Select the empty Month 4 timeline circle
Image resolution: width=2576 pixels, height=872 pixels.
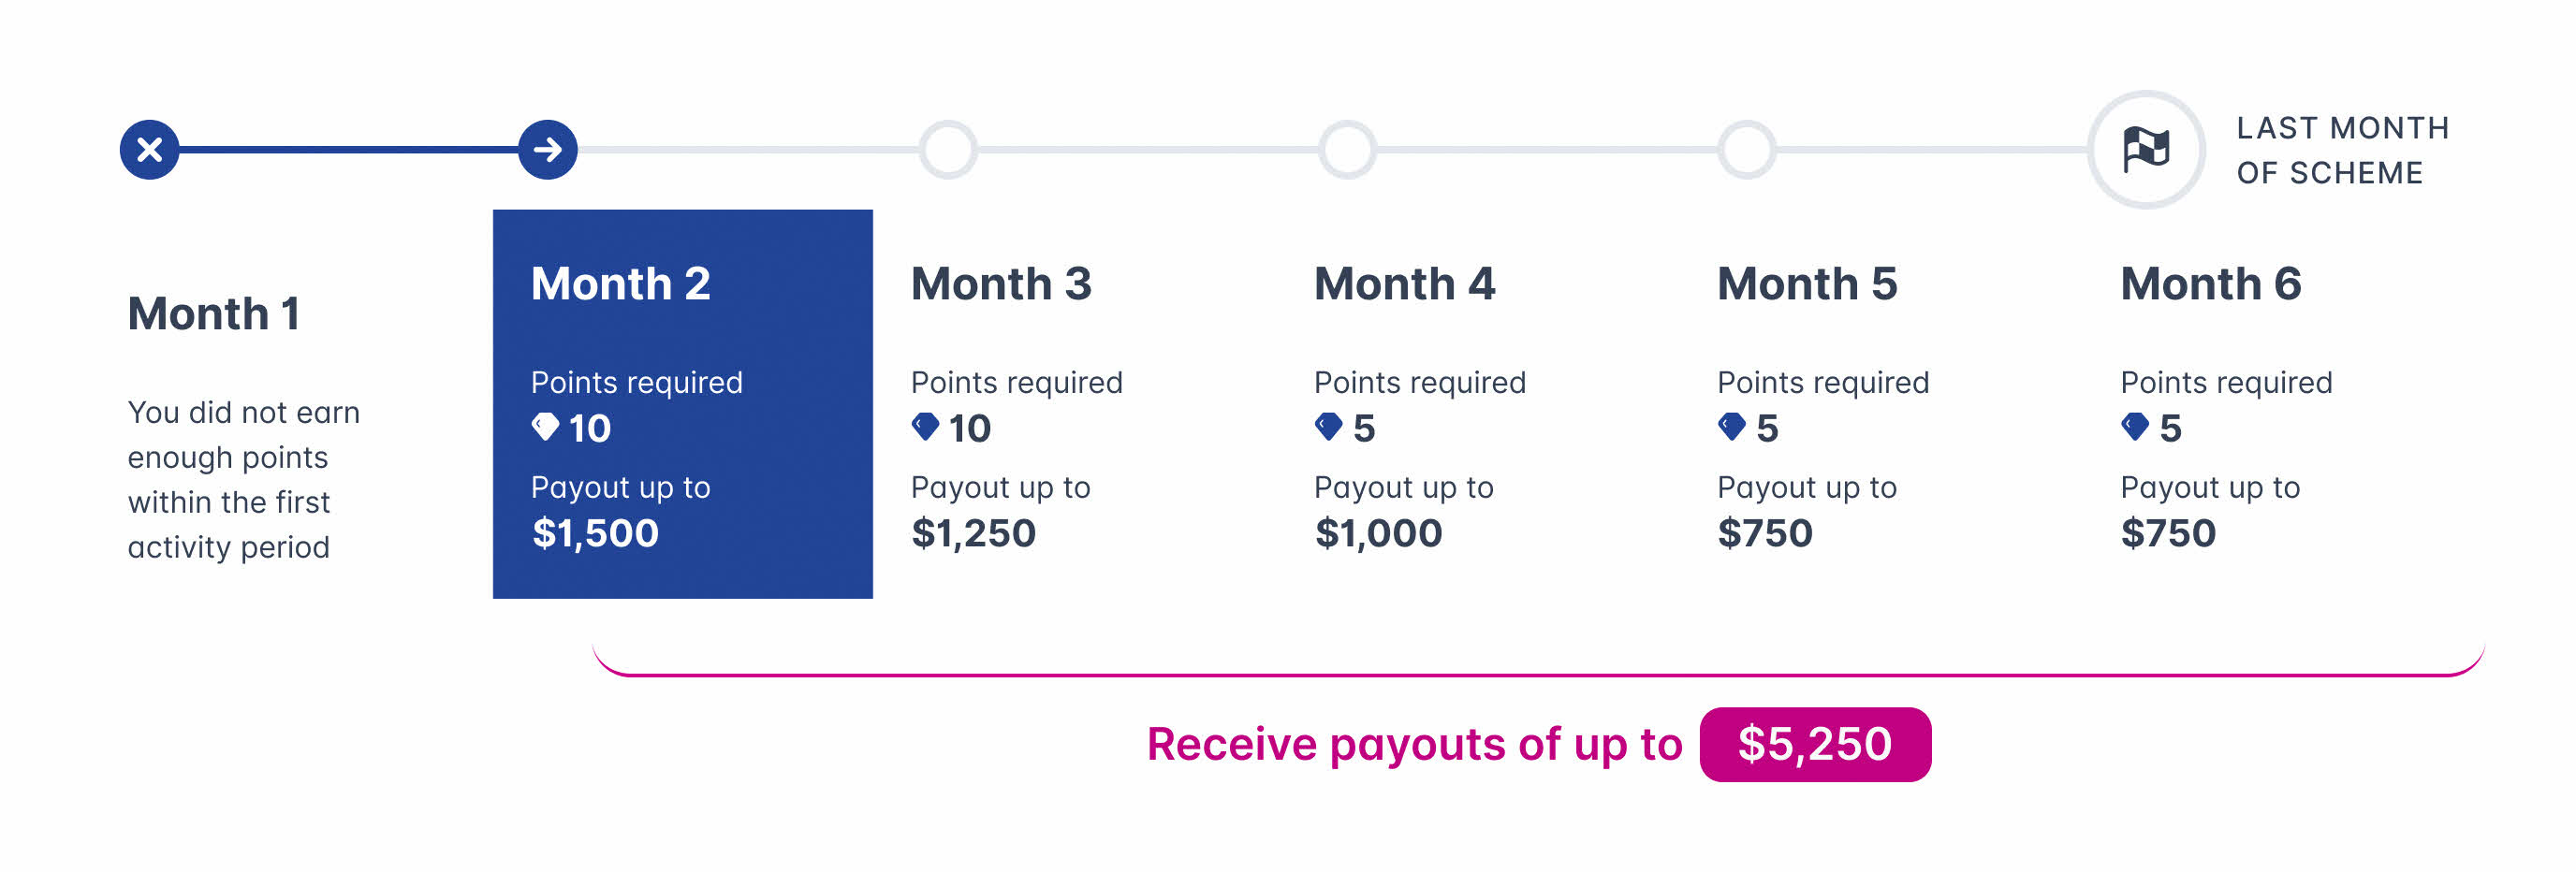click(x=1348, y=150)
